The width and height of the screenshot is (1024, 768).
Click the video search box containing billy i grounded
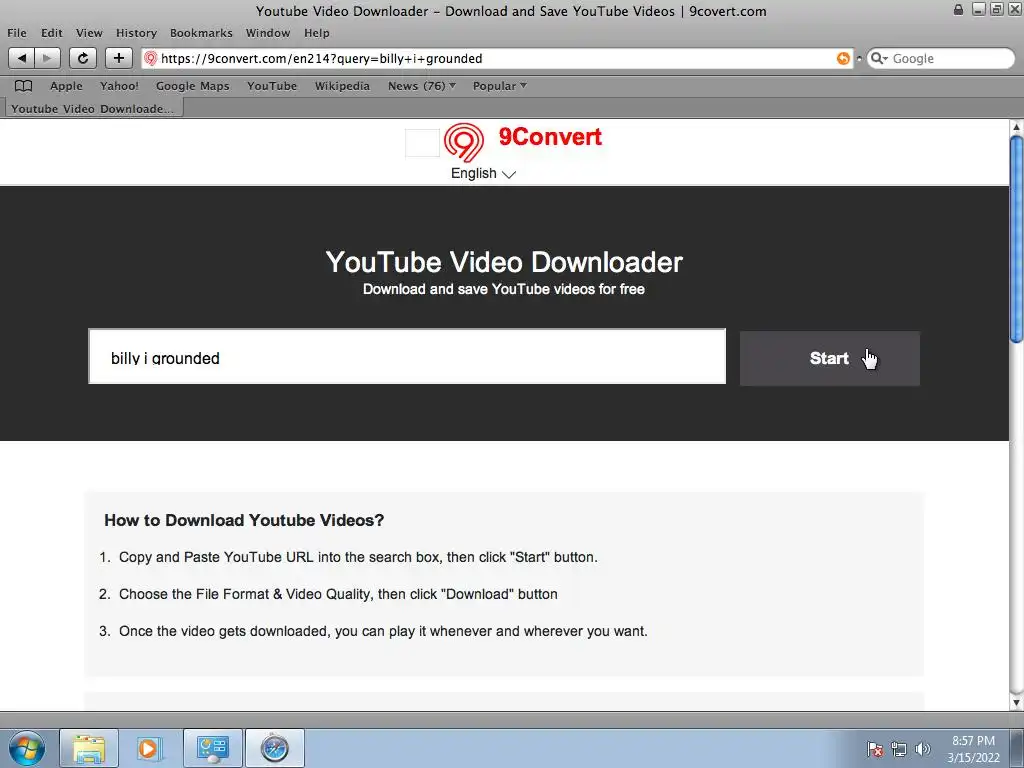coord(407,357)
